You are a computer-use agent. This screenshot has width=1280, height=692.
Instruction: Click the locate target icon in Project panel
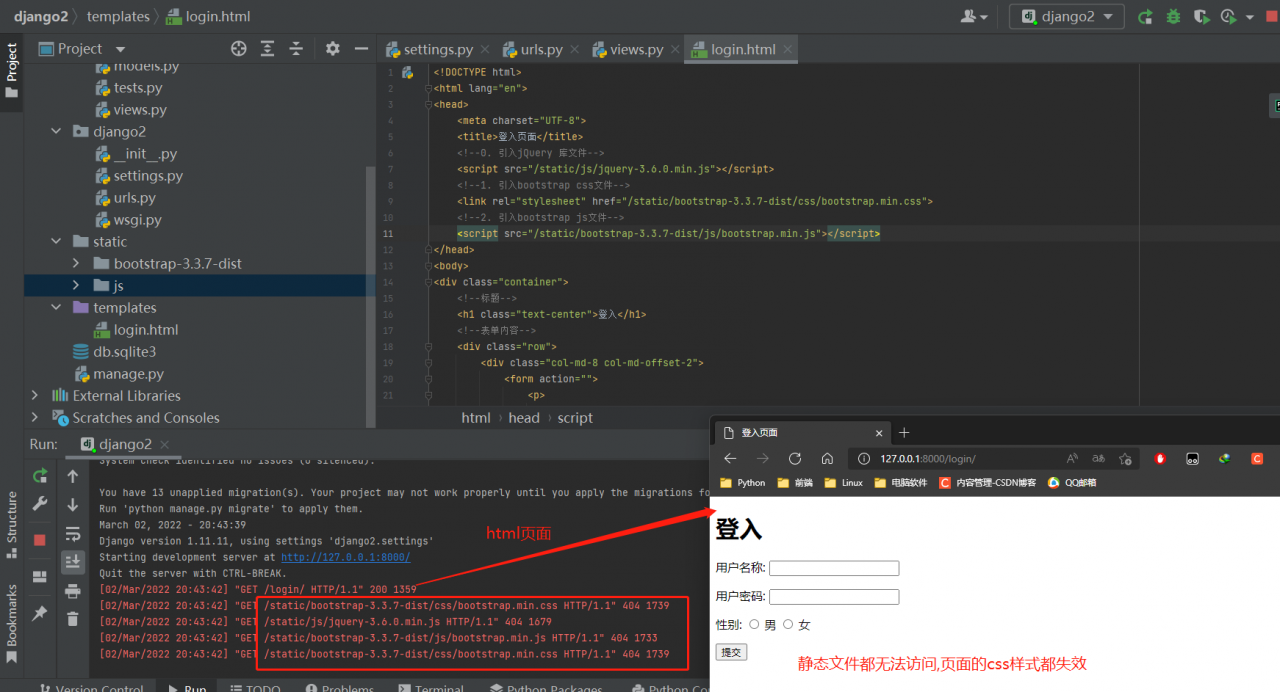pyautogui.click(x=238, y=49)
